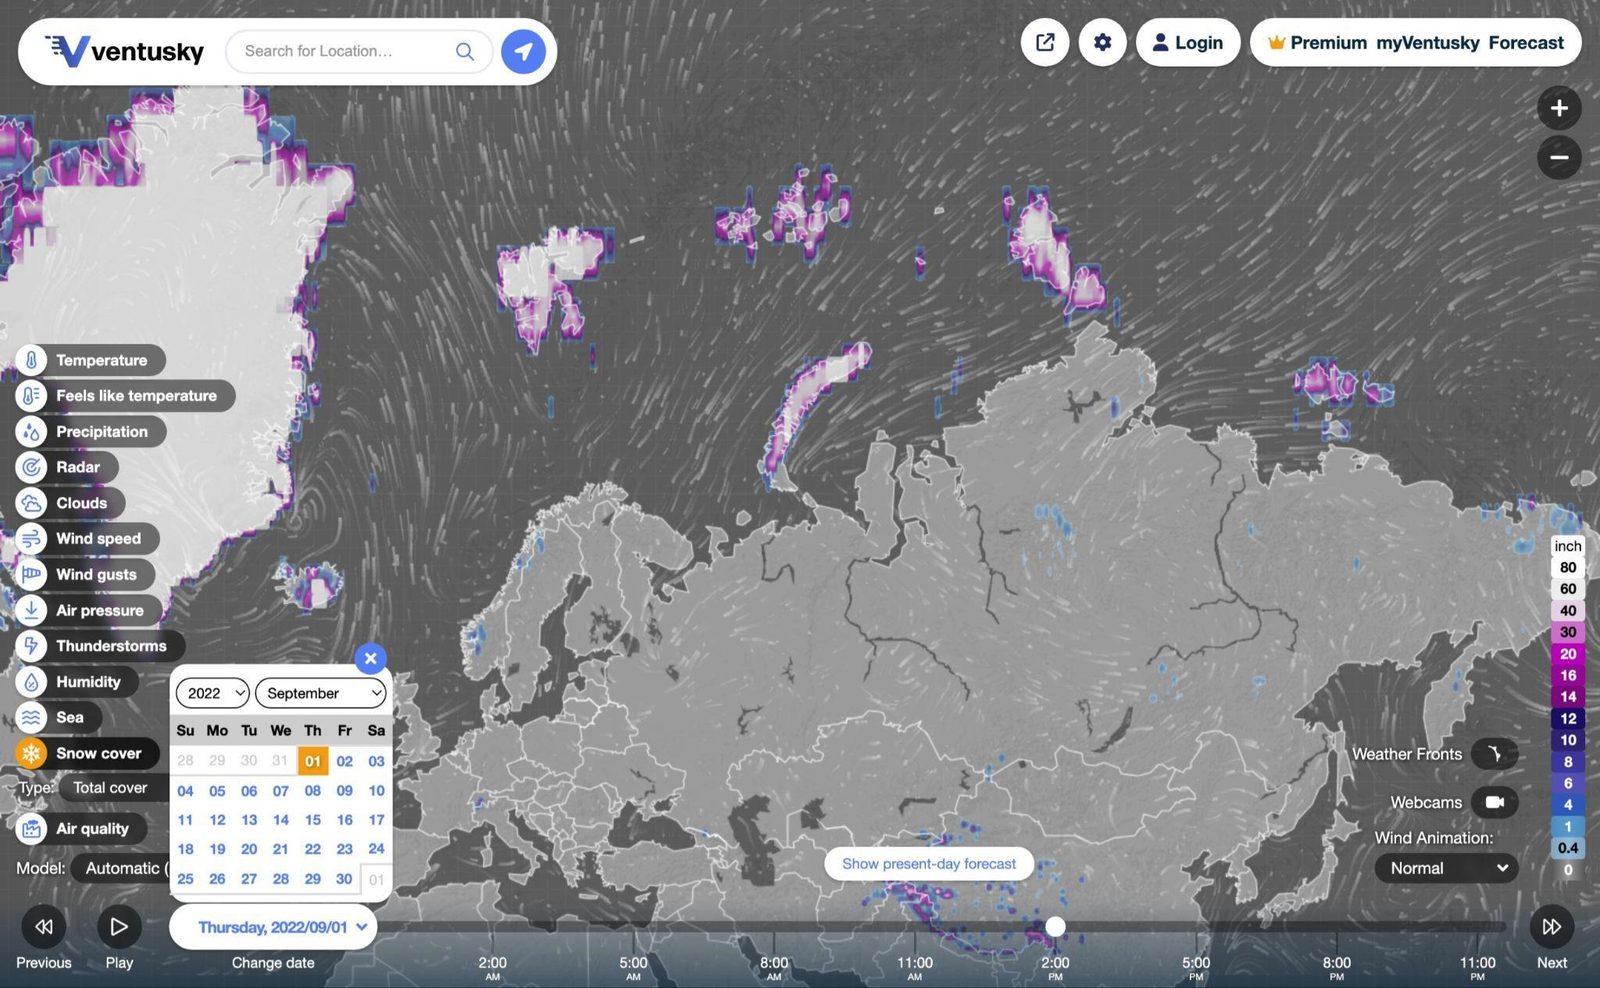
Task: Click the share/open external link icon
Action: [1045, 43]
